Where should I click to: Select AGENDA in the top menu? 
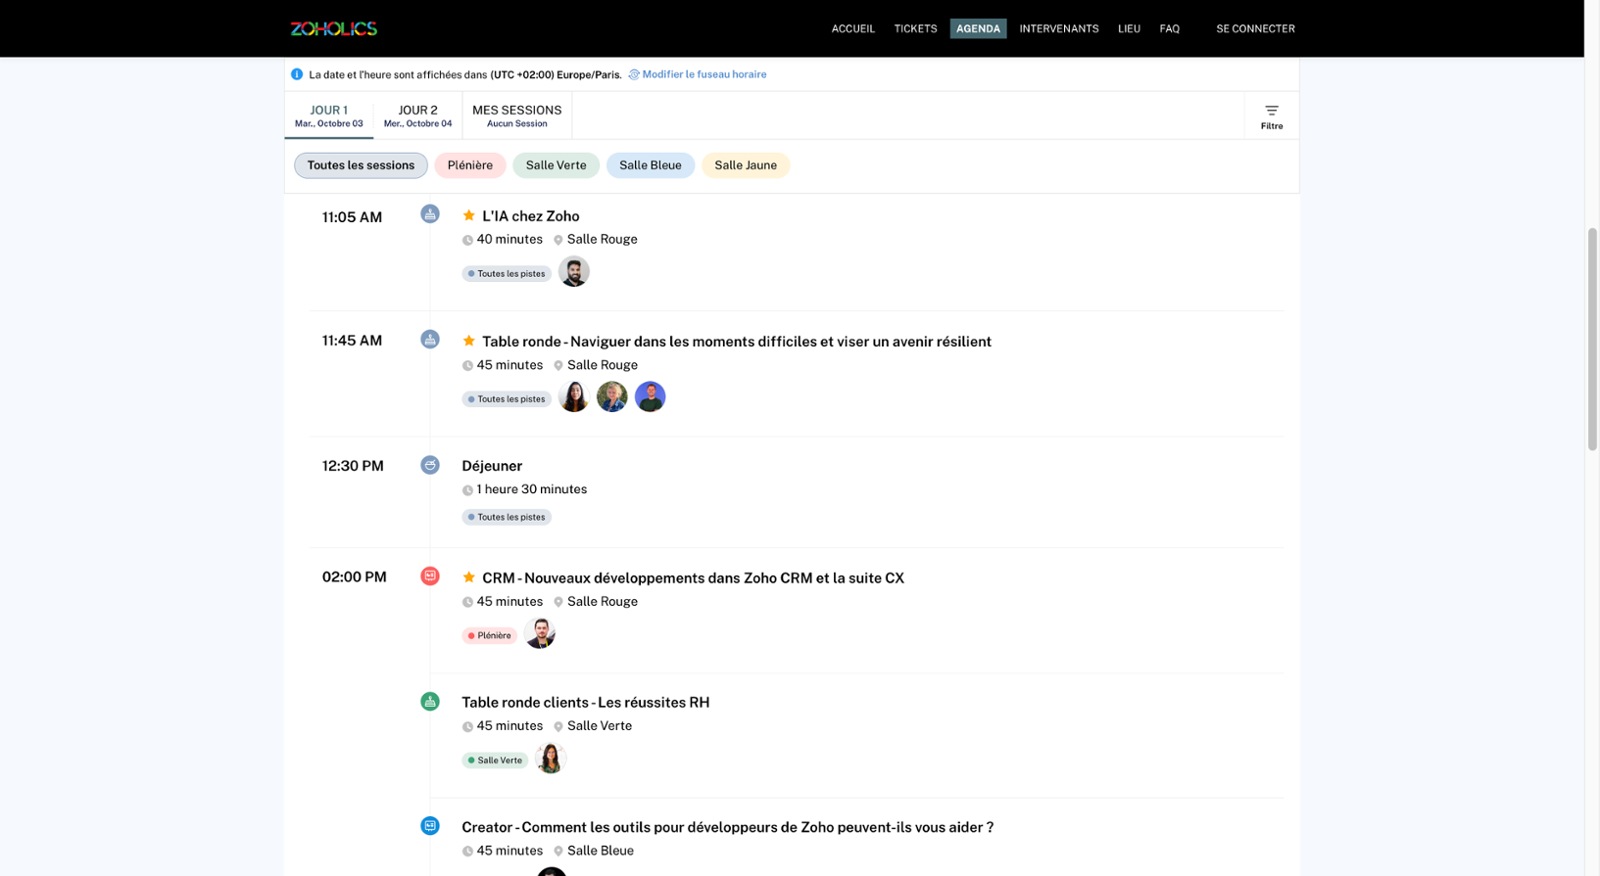click(x=978, y=29)
